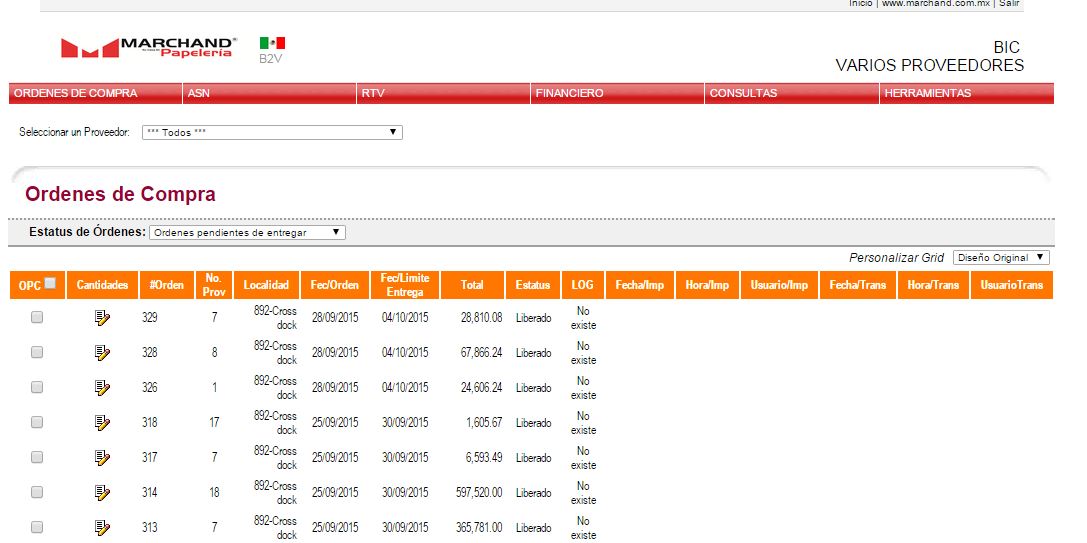Open quantities edit icon for order 314

pos(102,492)
